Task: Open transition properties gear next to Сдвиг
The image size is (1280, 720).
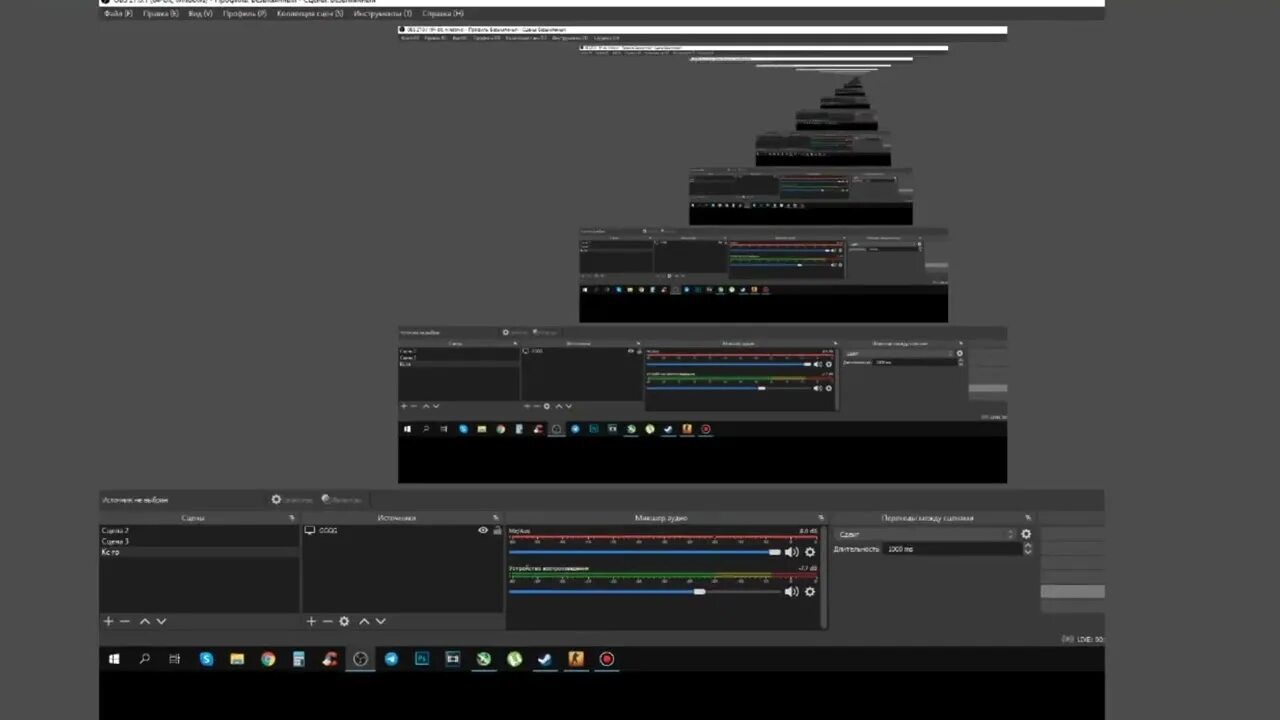Action: pos(1026,534)
